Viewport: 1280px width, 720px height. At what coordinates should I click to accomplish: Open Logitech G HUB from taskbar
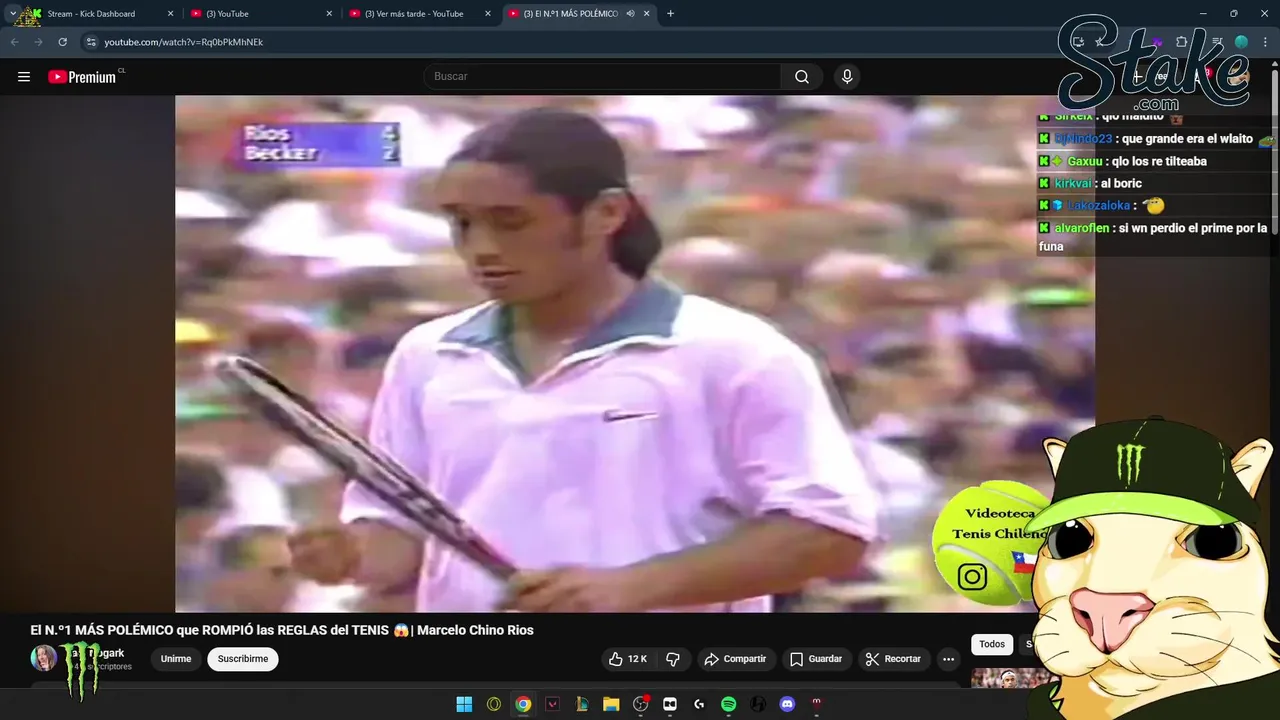pos(699,704)
